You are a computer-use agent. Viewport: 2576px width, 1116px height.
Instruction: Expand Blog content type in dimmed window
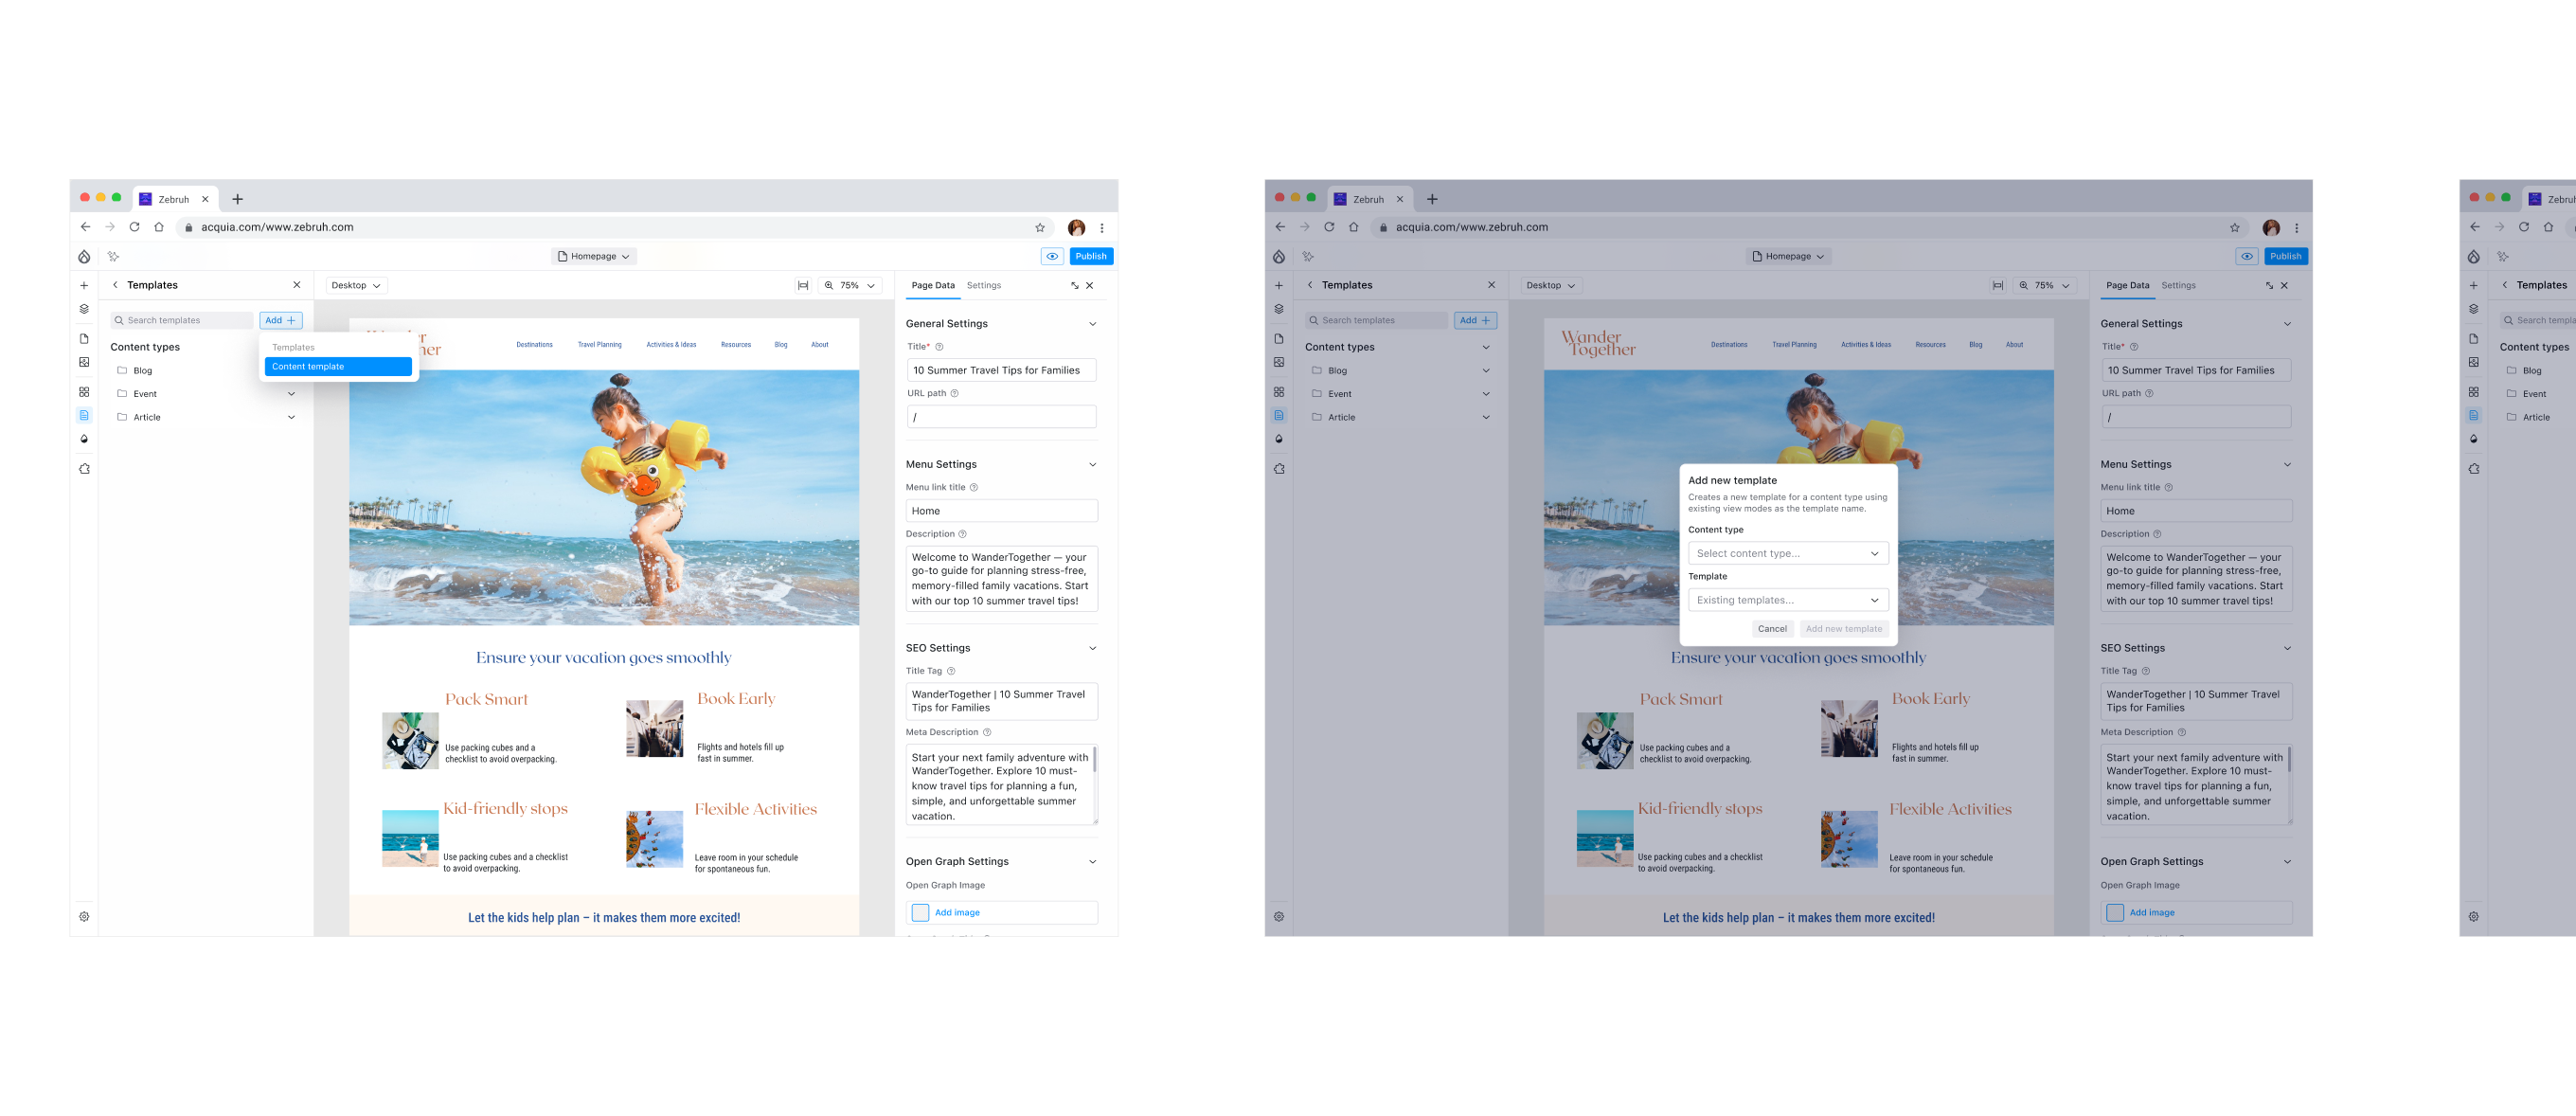[x=1485, y=371]
